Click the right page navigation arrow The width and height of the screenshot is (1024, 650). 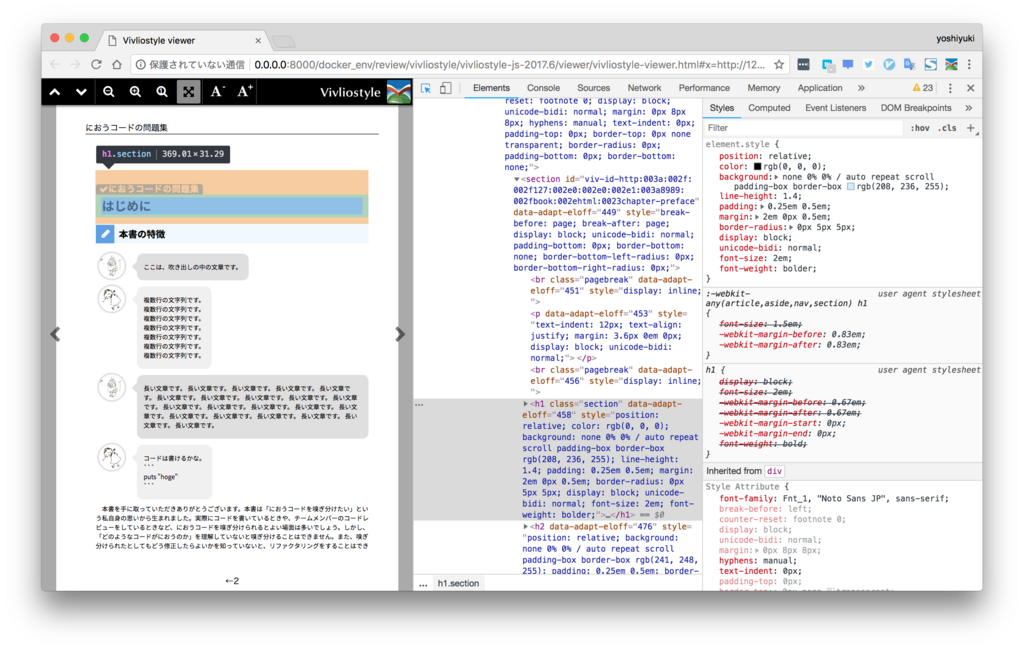[400, 334]
